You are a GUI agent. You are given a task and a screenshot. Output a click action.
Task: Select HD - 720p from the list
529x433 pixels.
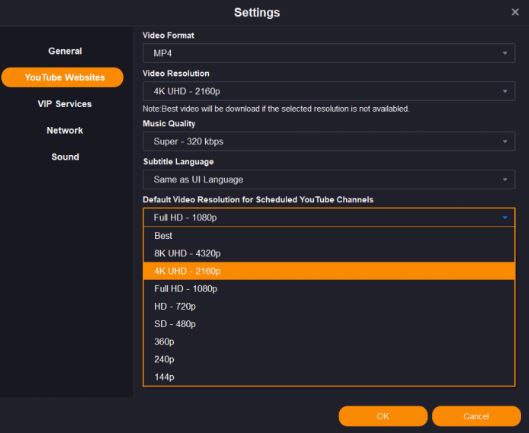(329, 306)
